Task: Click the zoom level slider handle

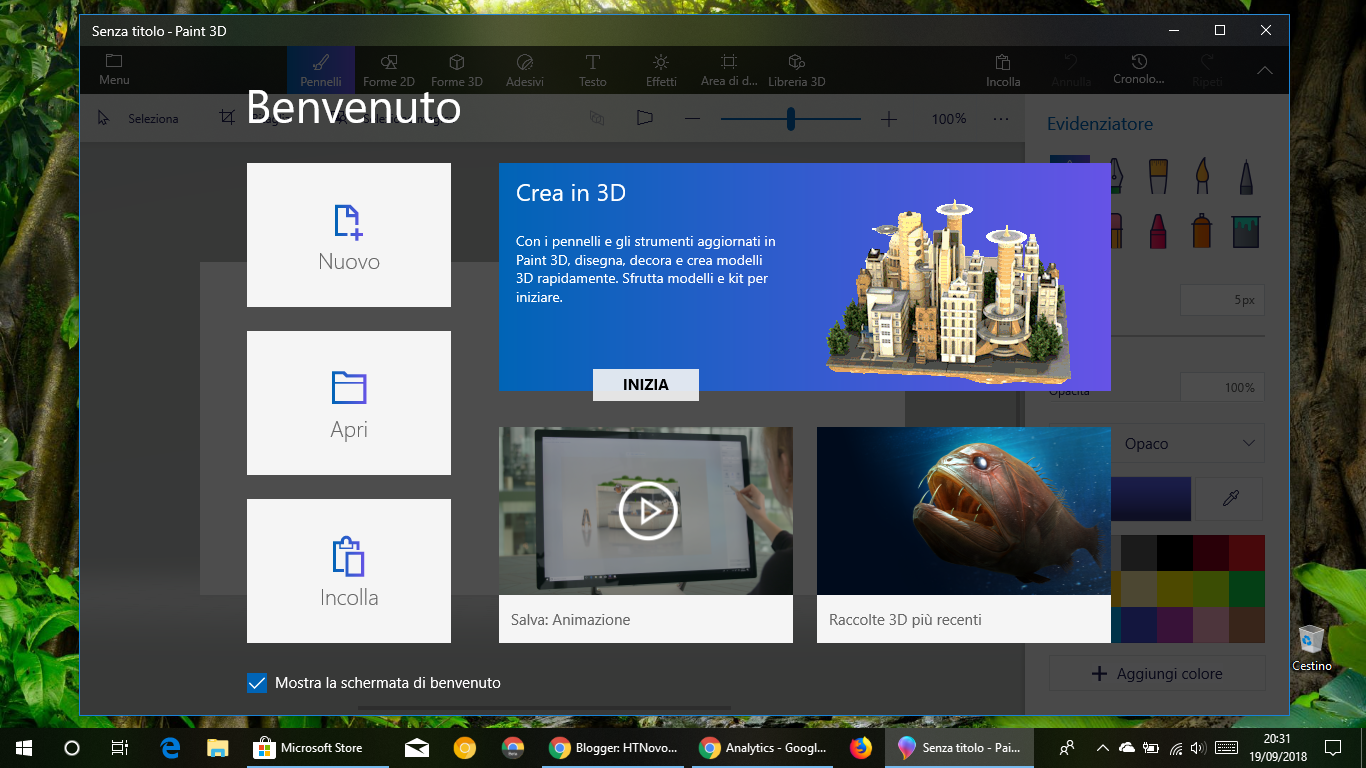Action: pyautogui.click(x=791, y=119)
